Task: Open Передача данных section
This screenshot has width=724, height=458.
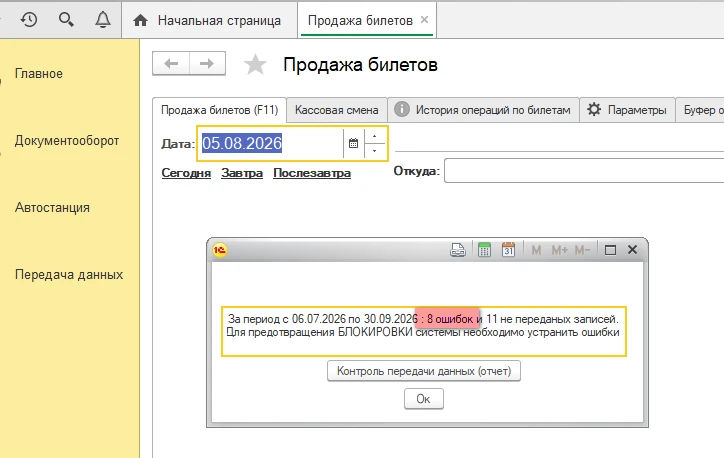Action: coord(69,274)
